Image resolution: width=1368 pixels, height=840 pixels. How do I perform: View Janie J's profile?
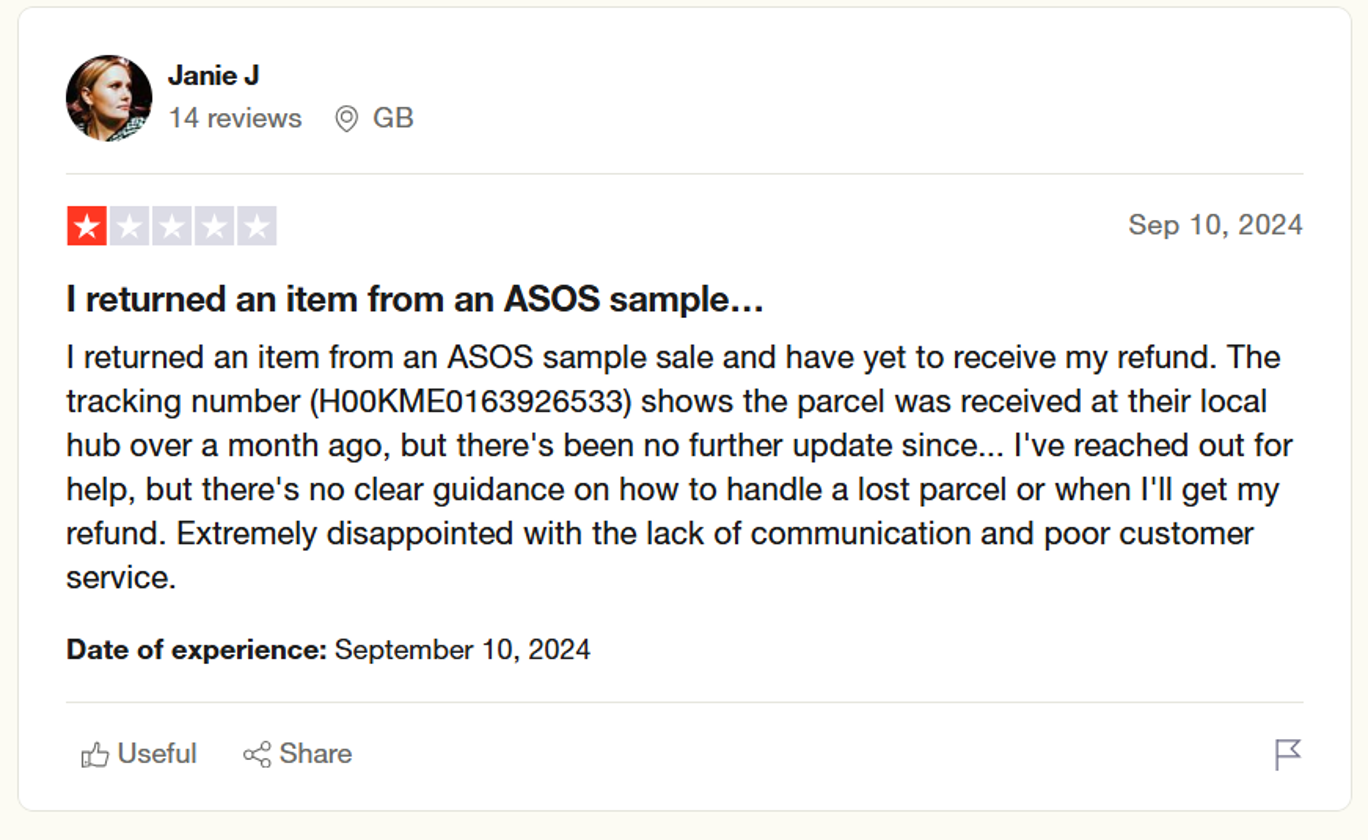[213, 74]
